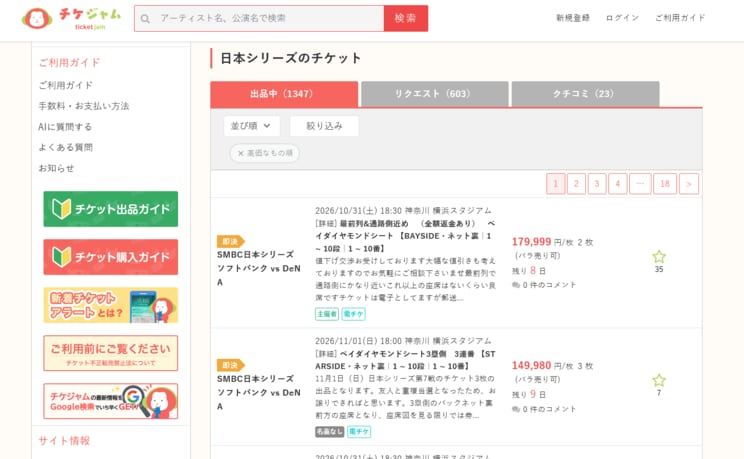The width and height of the screenshot is (744, 459).
Task: Click the pagination ellipsis button
Action: tap(640, 184)
